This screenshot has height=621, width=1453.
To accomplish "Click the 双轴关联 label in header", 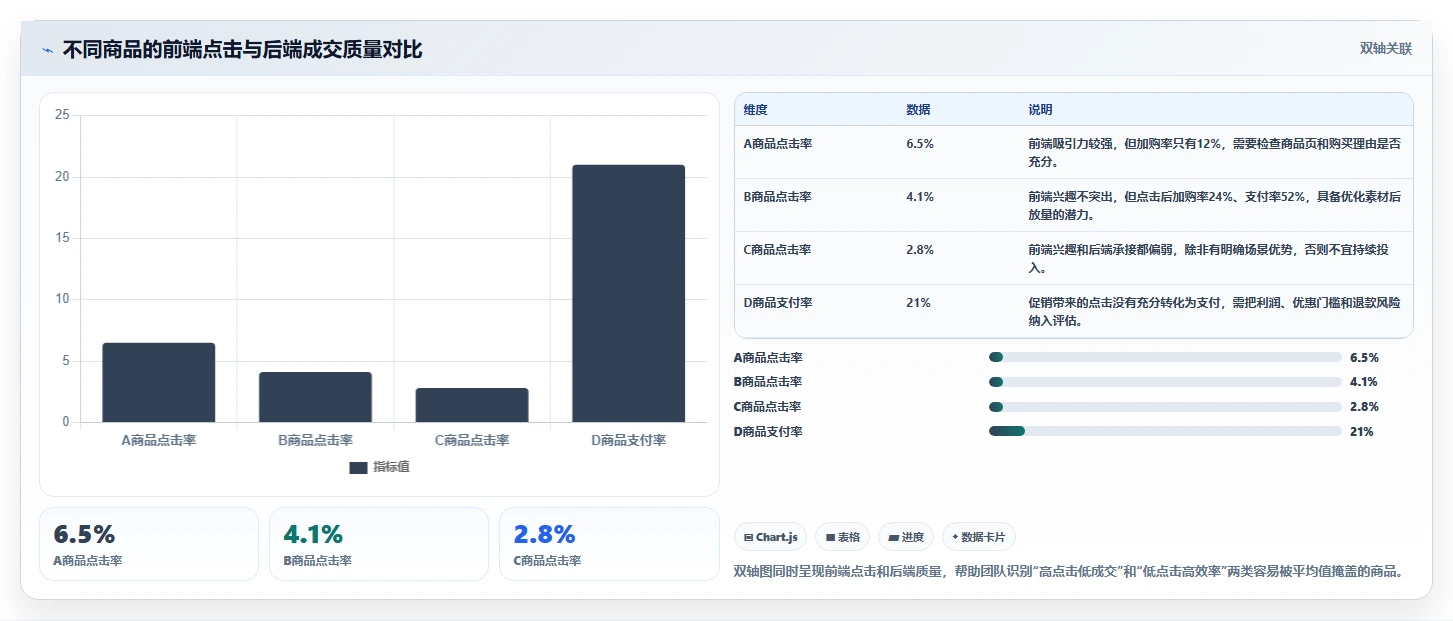I will (1385, 49).
